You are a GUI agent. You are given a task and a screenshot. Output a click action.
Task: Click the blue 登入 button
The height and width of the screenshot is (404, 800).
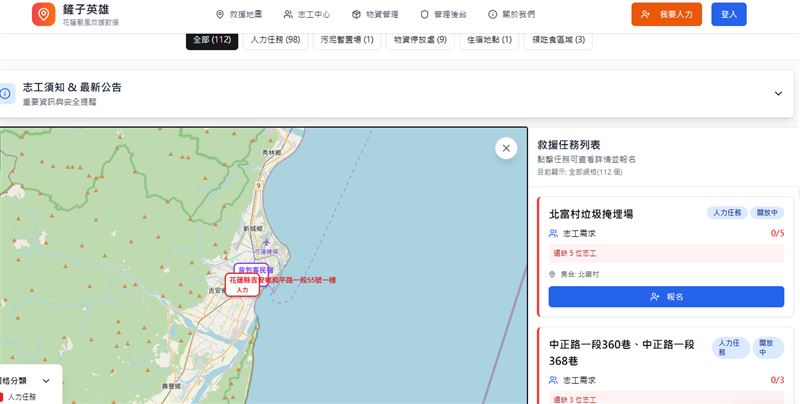(729, 14)
